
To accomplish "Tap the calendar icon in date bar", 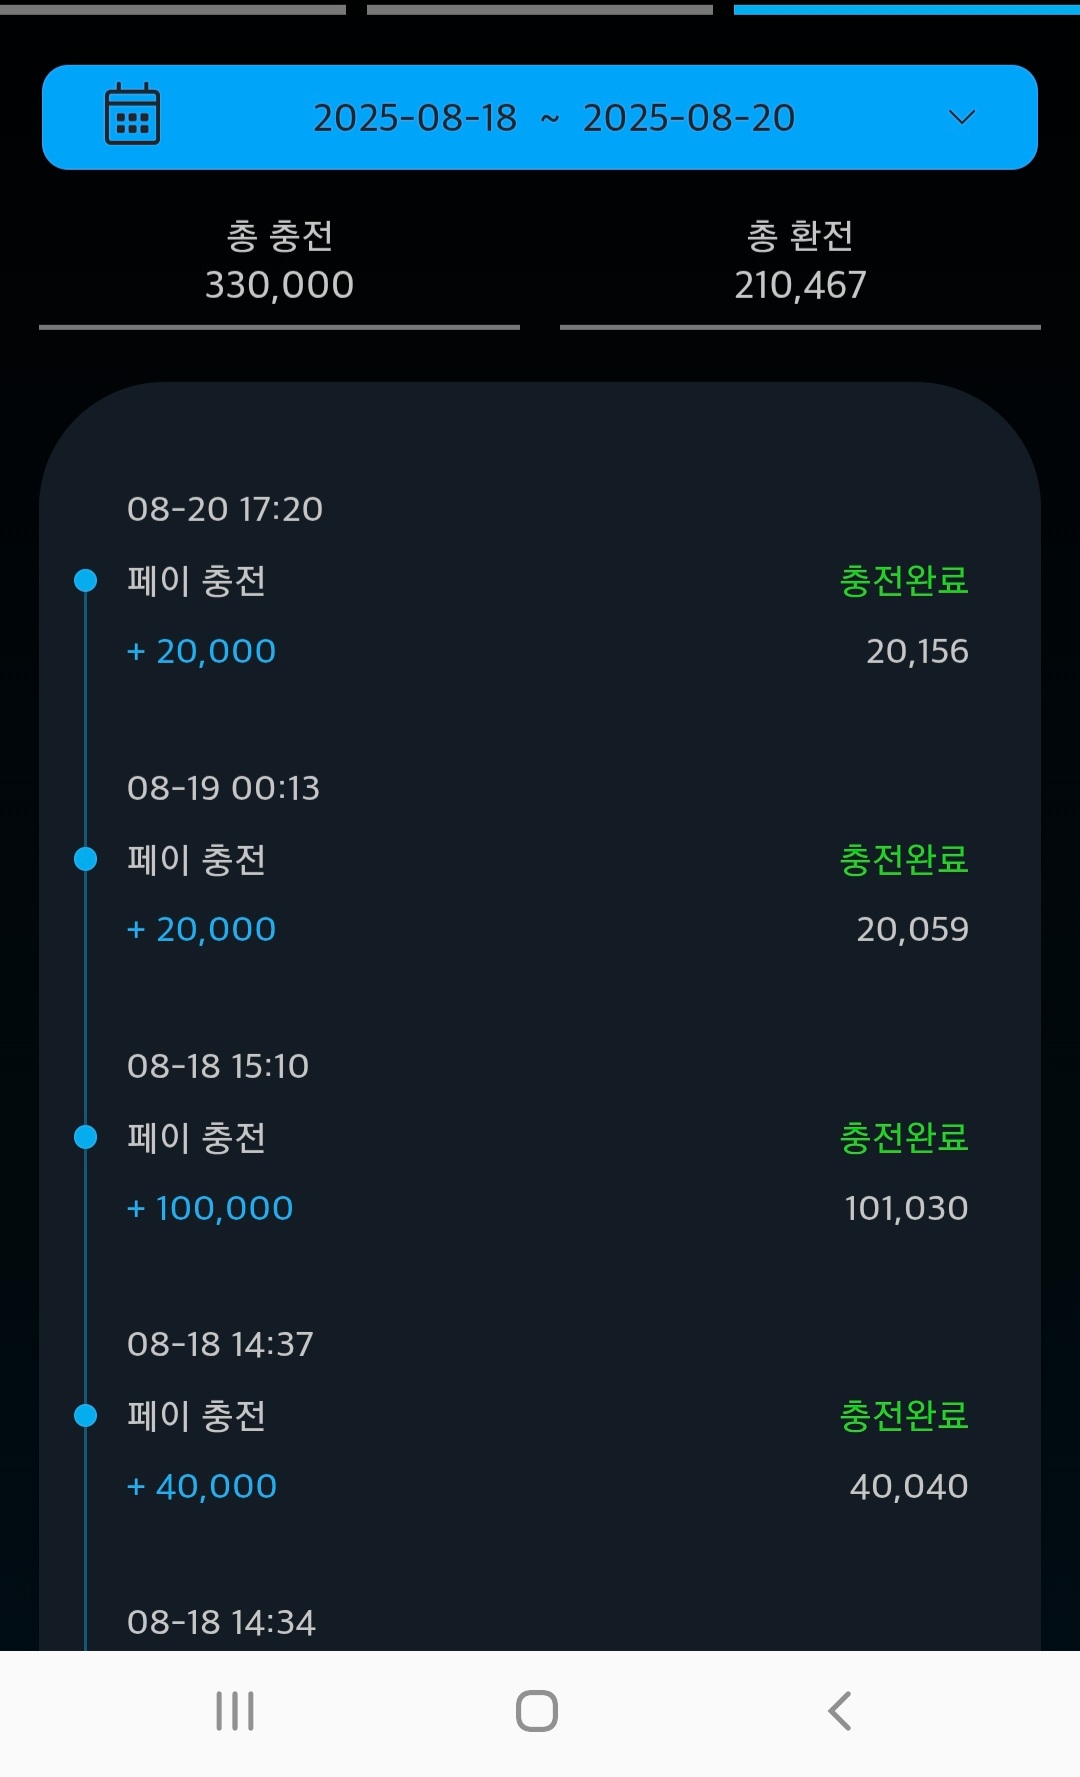I will pos(132,115).
